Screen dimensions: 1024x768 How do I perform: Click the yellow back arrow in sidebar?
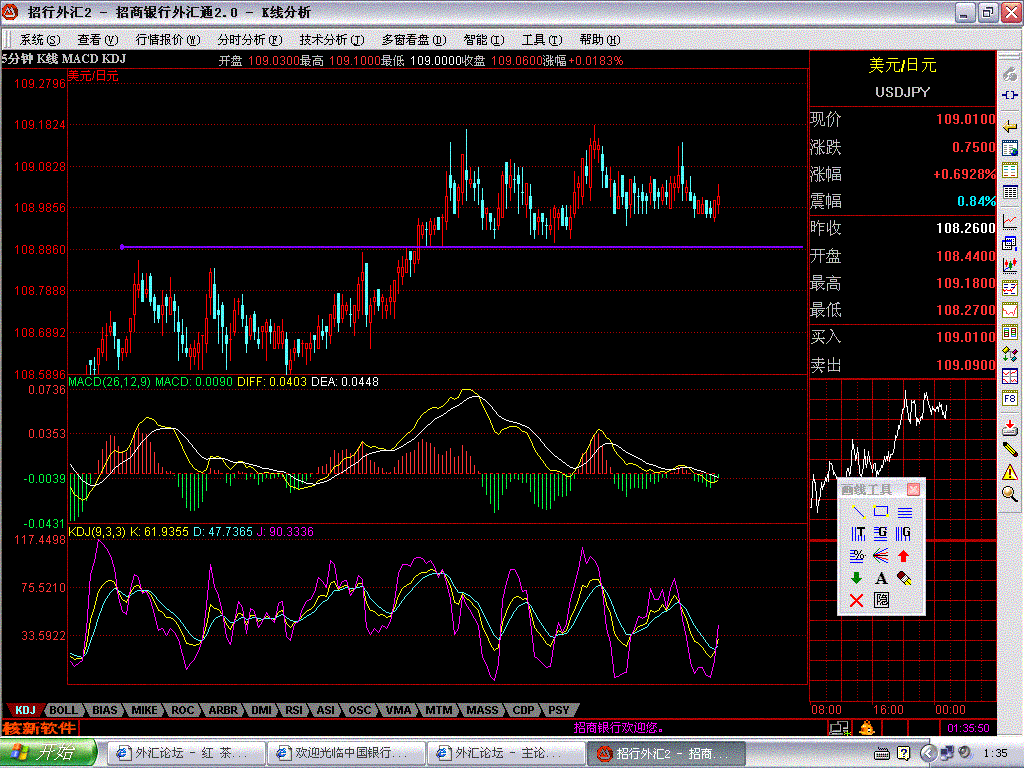(1010, 124)
